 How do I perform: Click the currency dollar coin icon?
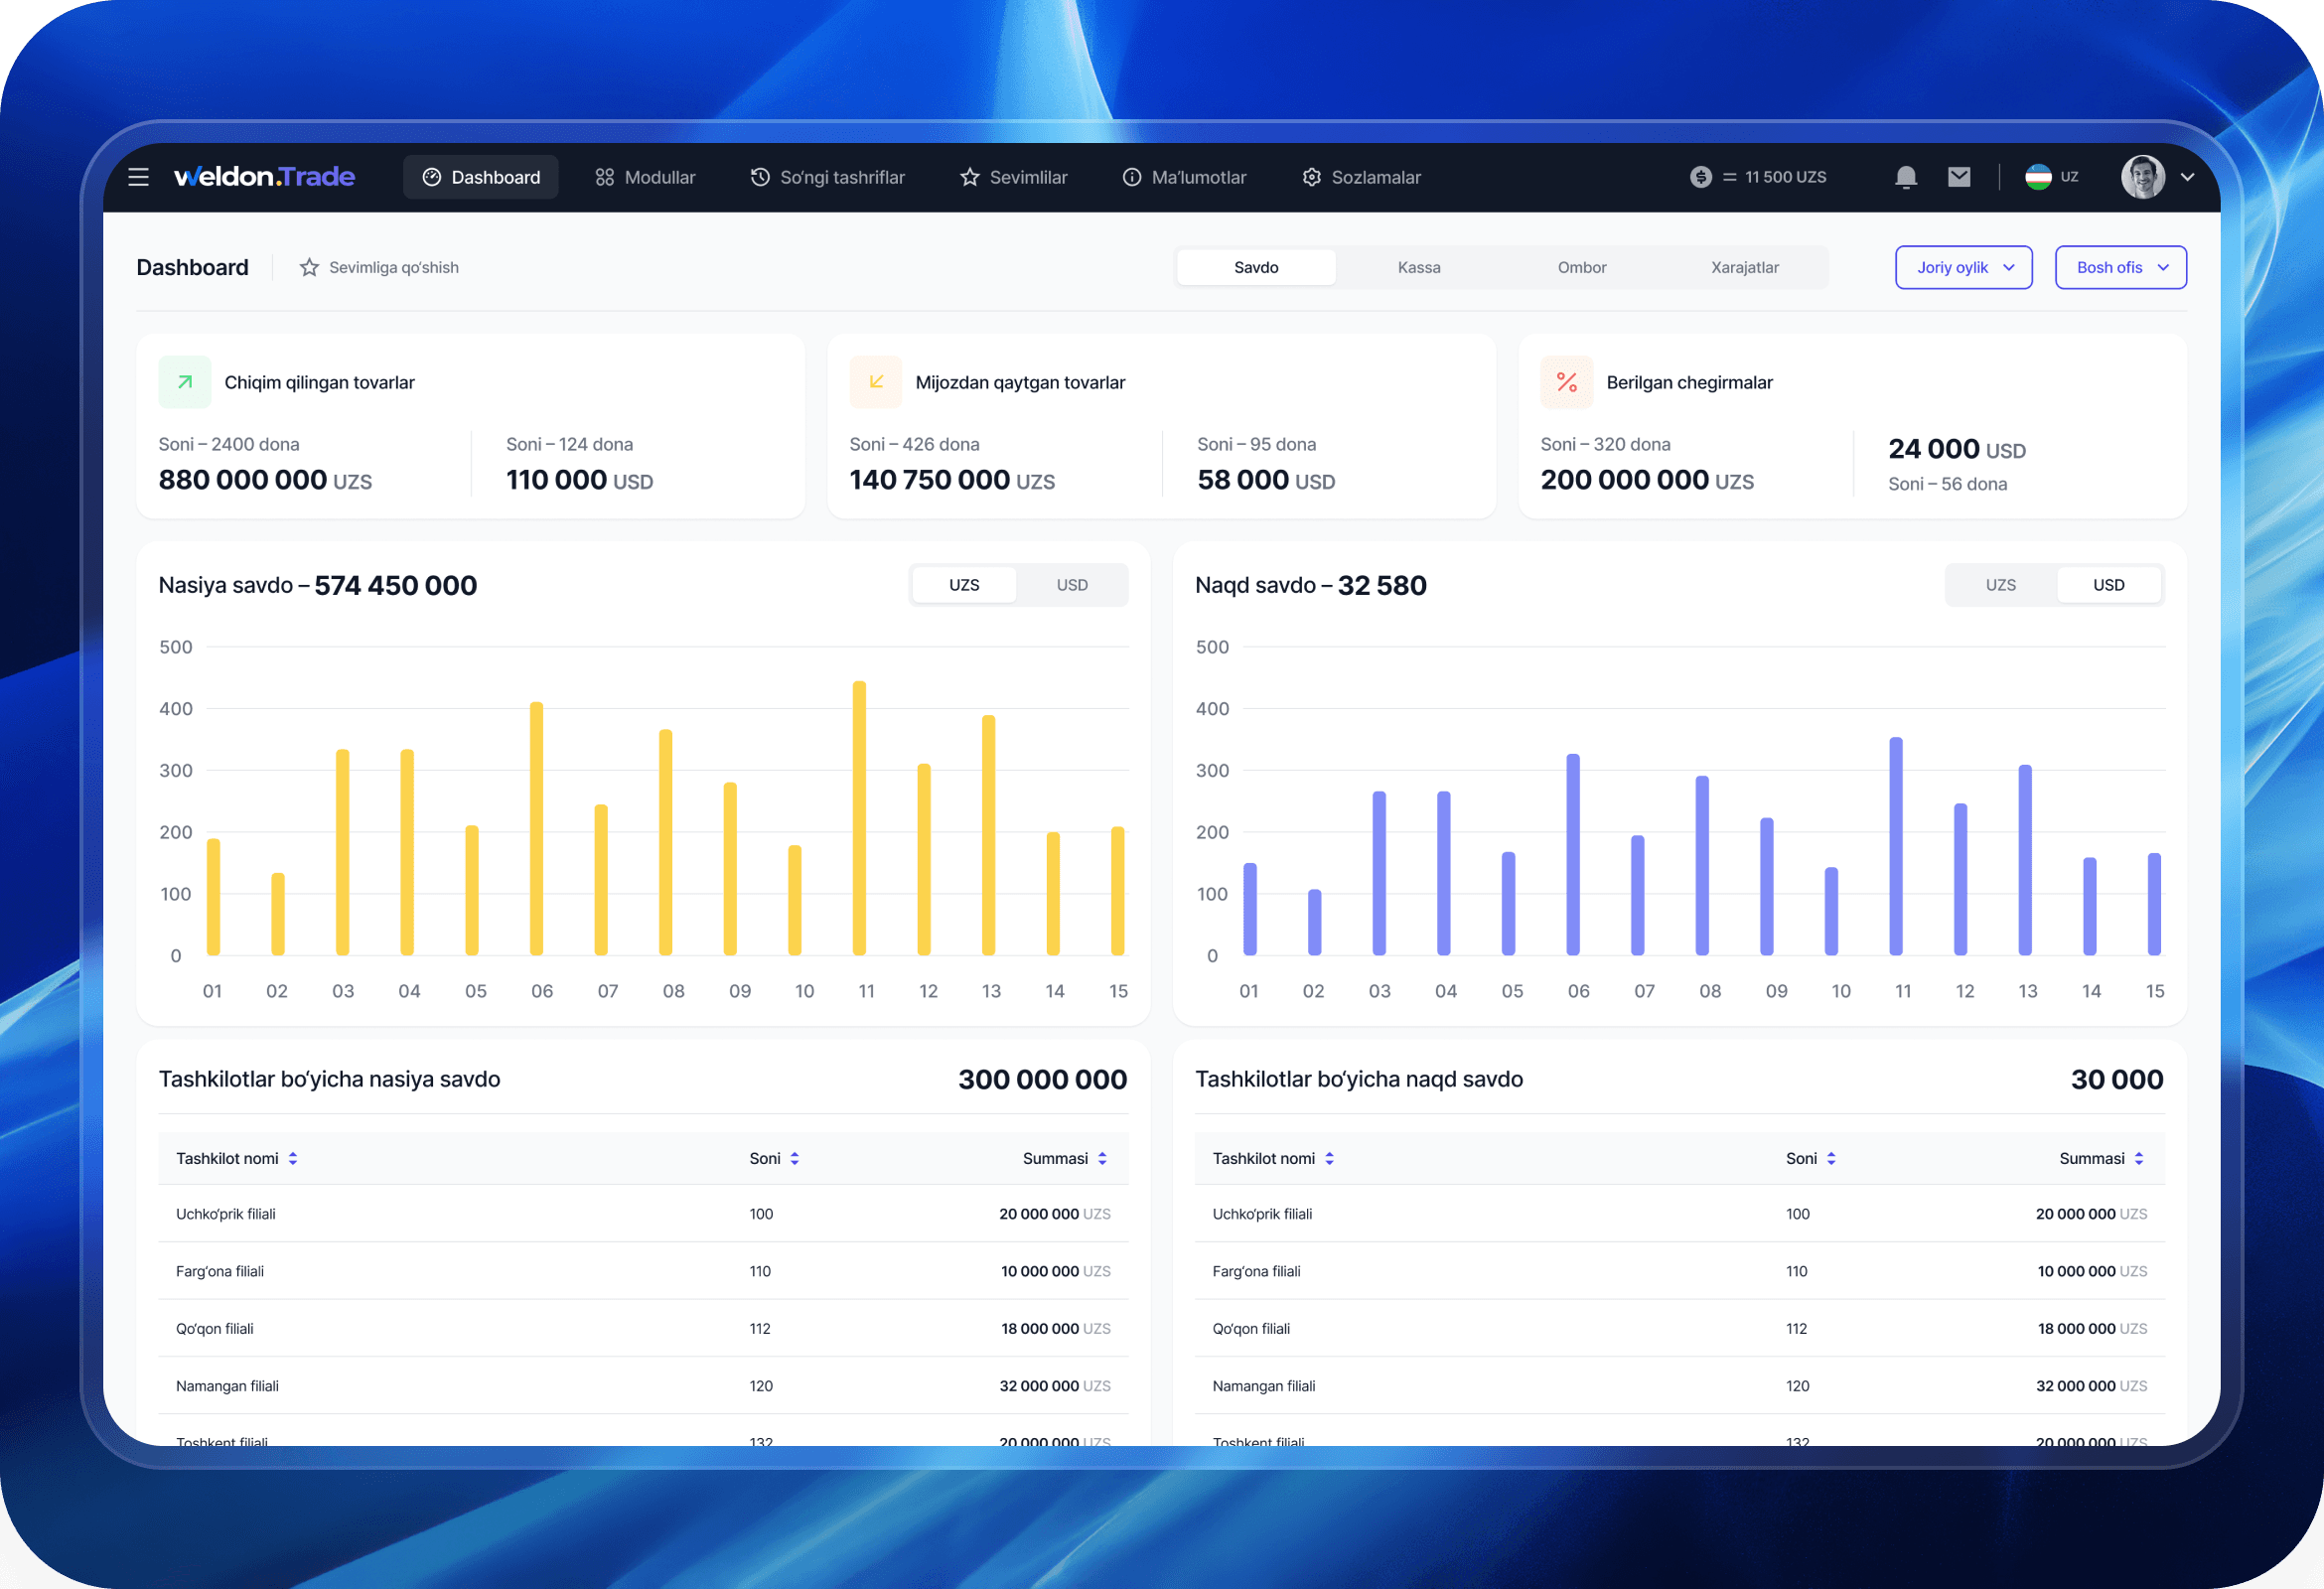pyautogui.click(x=1700, y=177)
